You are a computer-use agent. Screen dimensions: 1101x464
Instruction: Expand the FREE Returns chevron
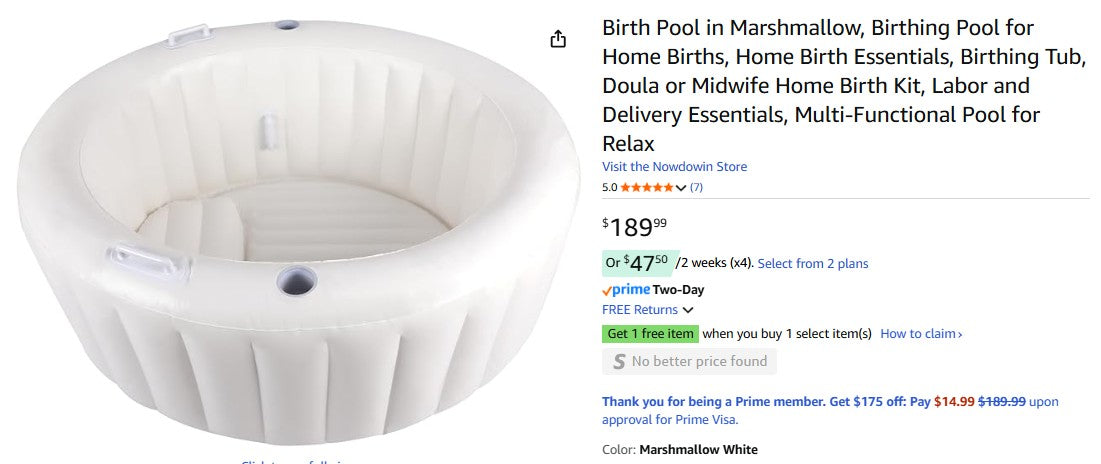pos(688,310)
